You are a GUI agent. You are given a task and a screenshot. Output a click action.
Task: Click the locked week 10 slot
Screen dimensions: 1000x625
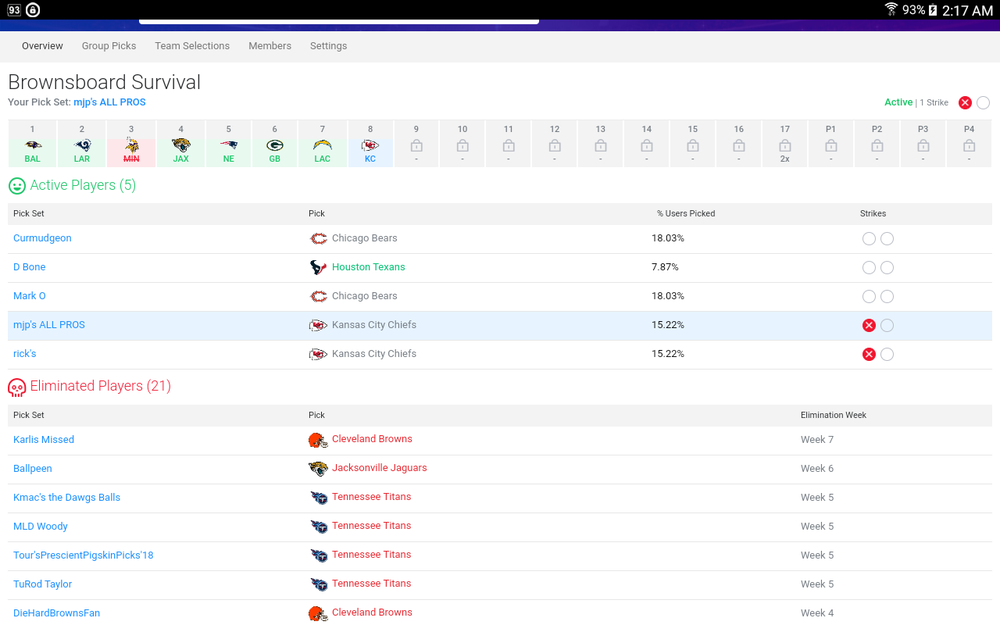tap(462, 144)
